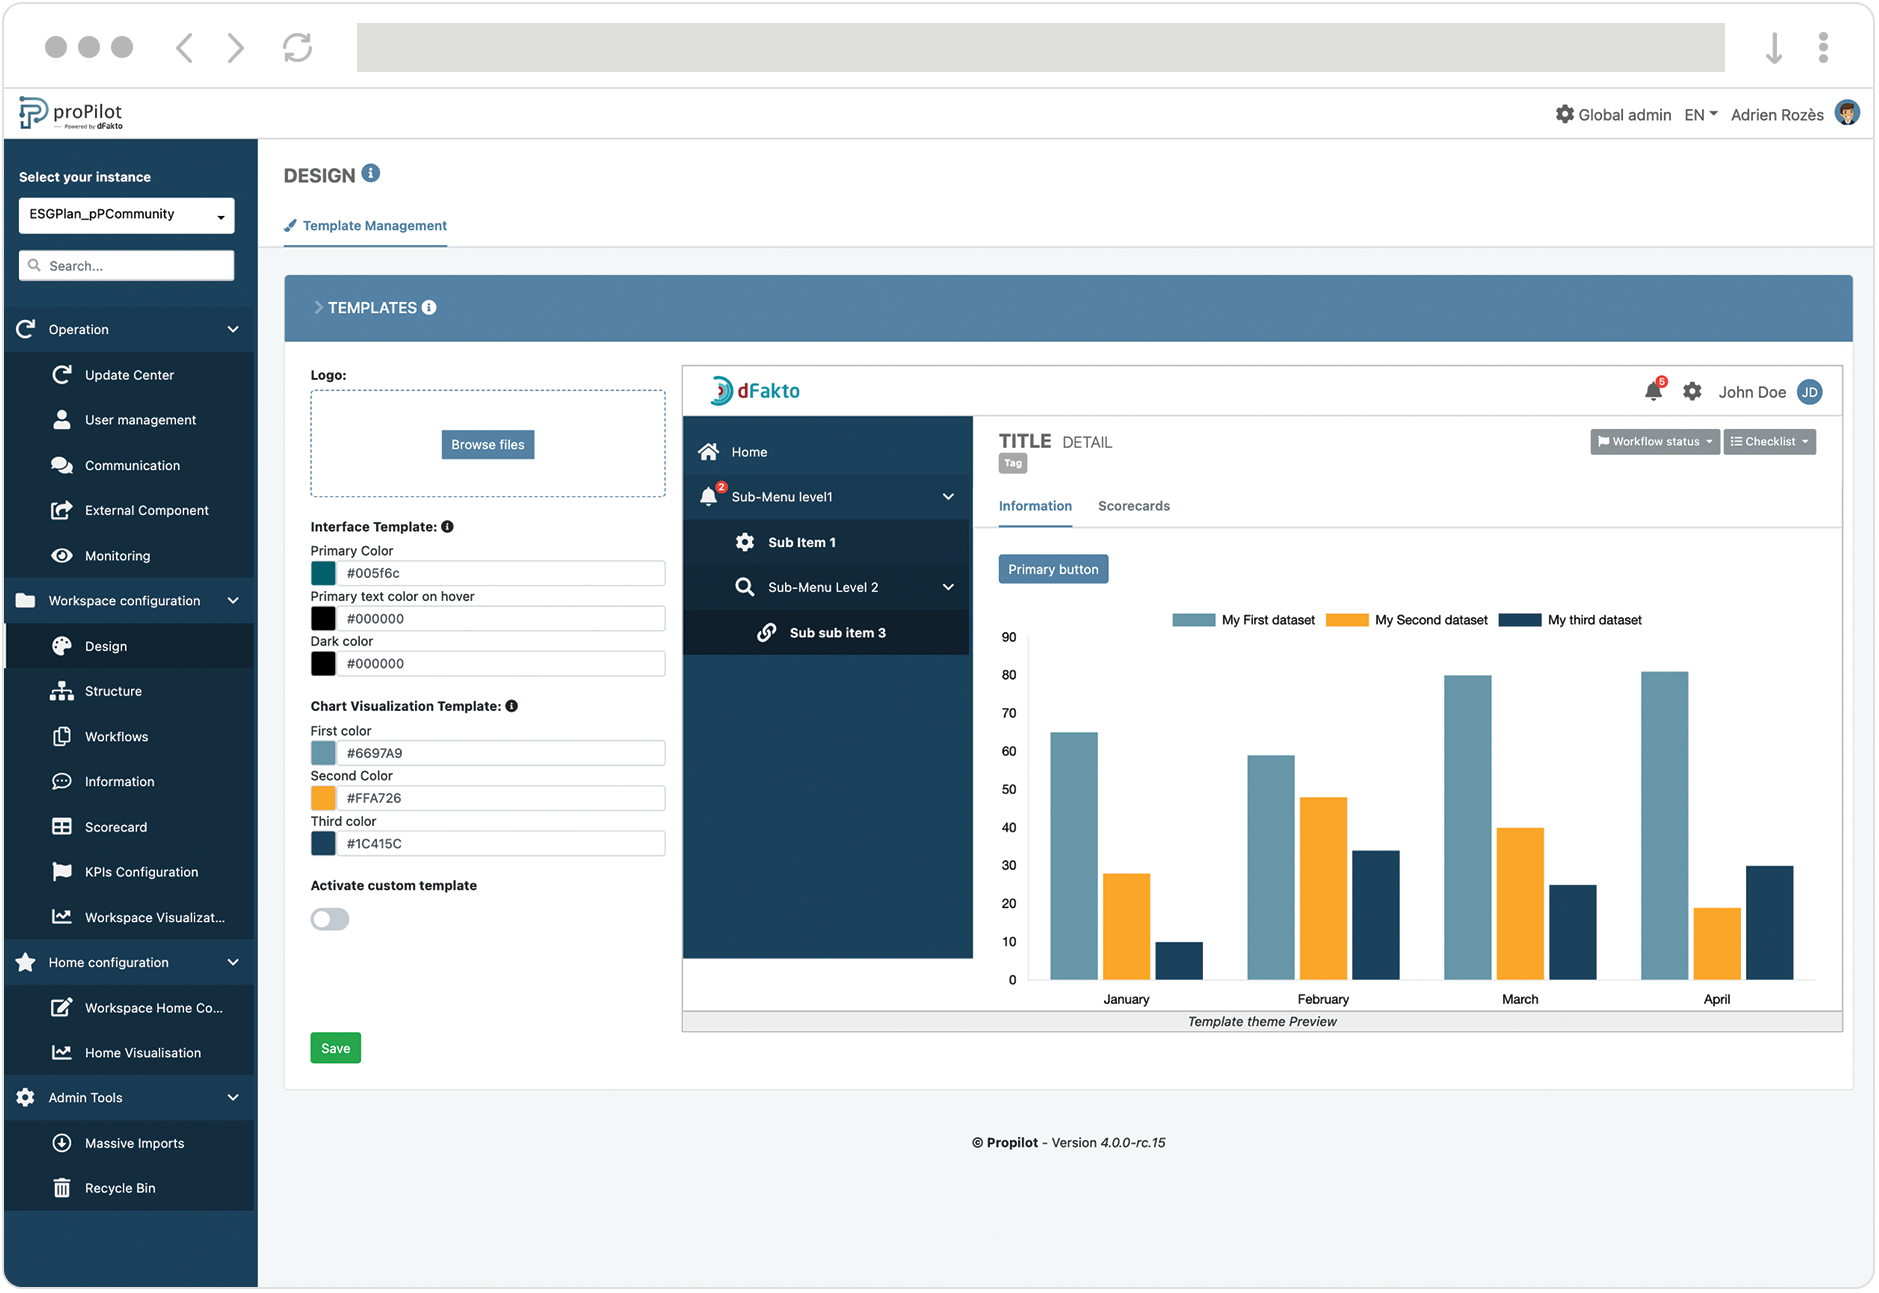The width and height of the screenshot is (1879, 1293).
Task: Open Massive Imports in the sidebar
Action: 134,1143
